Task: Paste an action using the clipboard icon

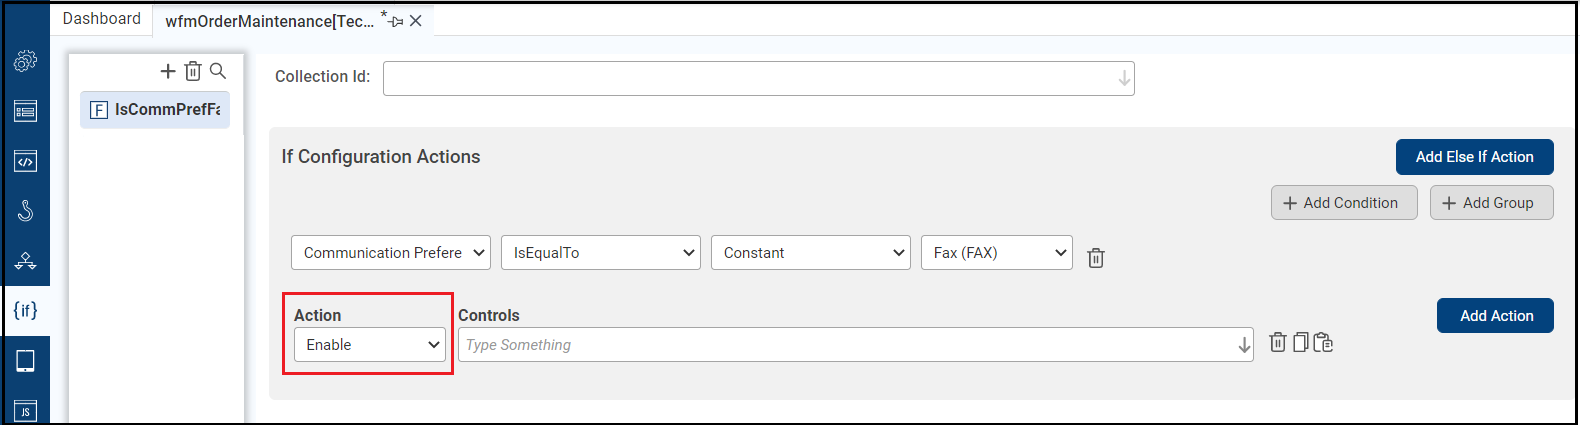Action: (1323, 343)
